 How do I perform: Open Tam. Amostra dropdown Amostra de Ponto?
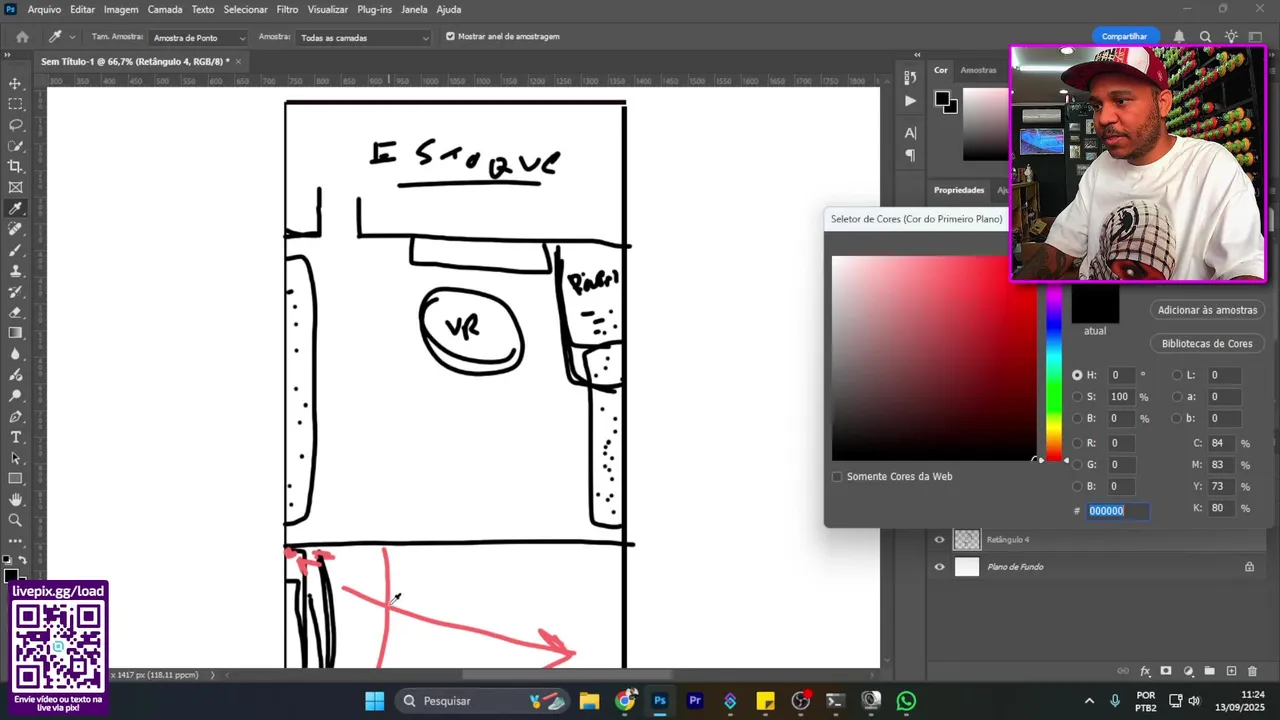tap(198, 38)
